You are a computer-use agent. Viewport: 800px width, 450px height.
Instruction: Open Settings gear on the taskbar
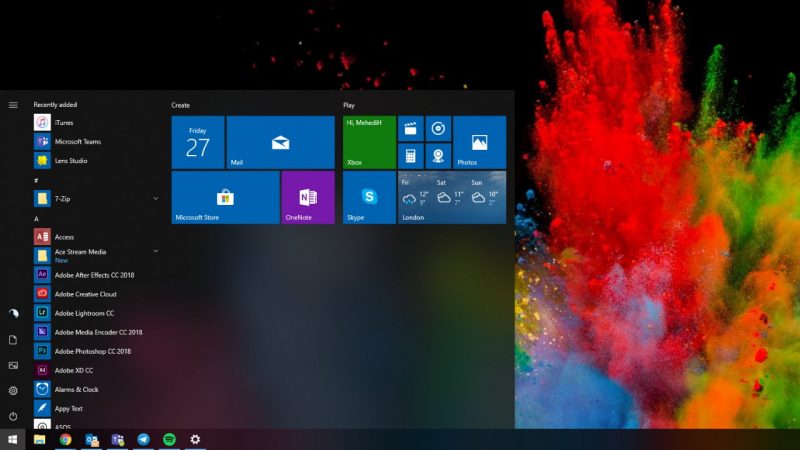coord(195,439)
